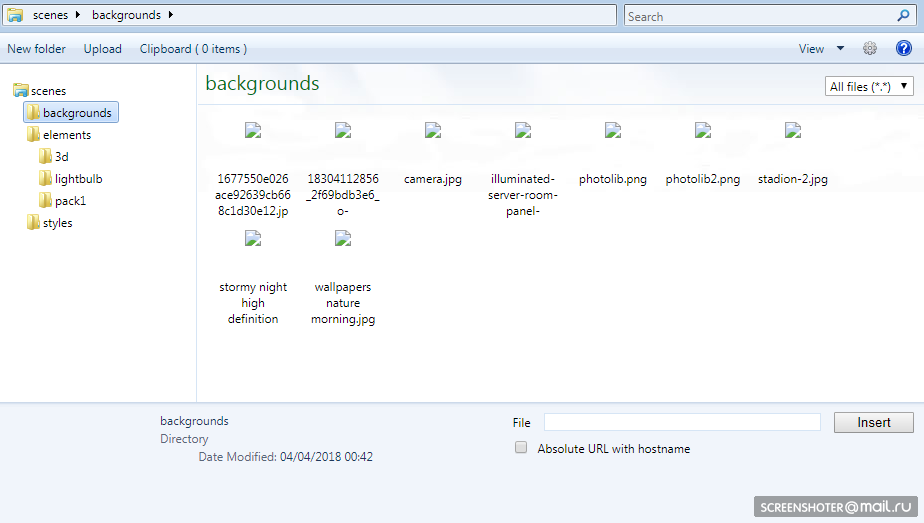Click the lightbulb folder icon in tree
924x523 pixels.
pos(45,178)
